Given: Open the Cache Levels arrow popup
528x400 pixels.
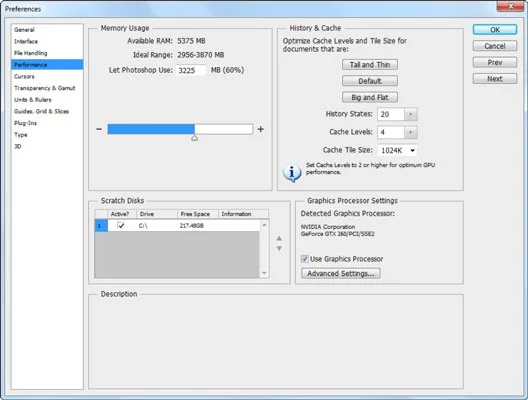Looking at the screenshot, I should tap(411, 132).
